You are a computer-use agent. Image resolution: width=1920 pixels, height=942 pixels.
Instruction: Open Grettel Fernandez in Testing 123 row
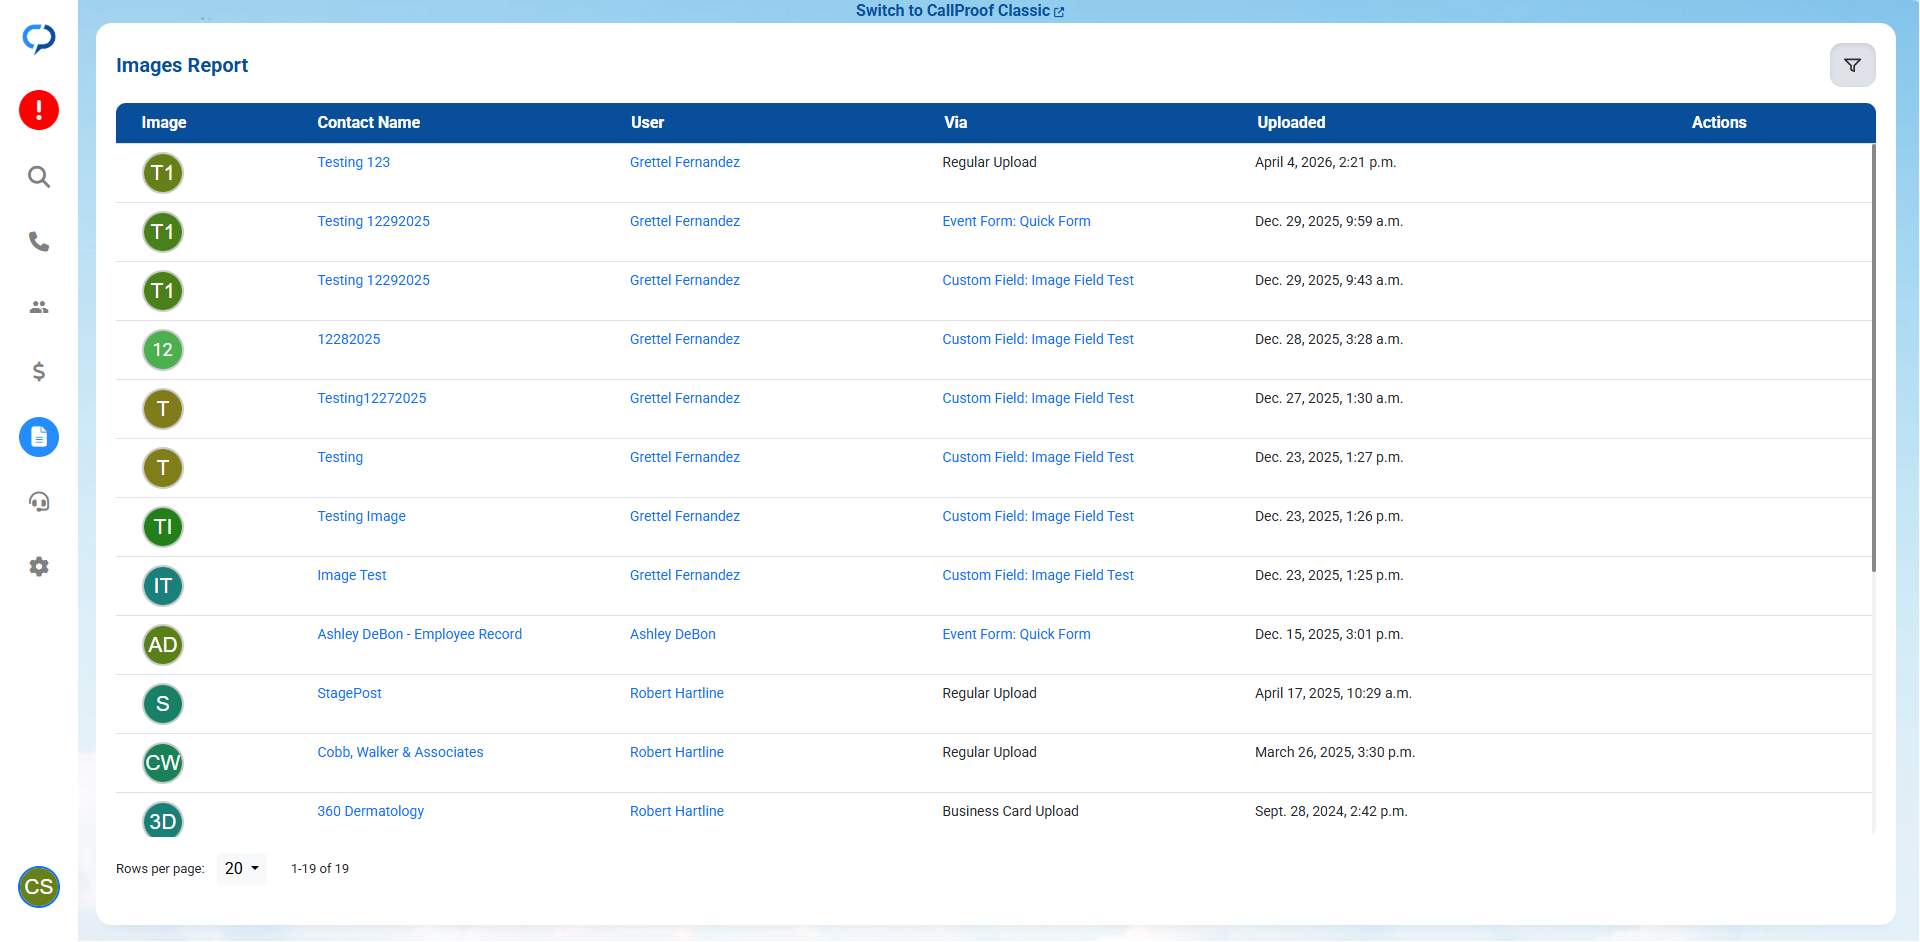tap(685, 162)
